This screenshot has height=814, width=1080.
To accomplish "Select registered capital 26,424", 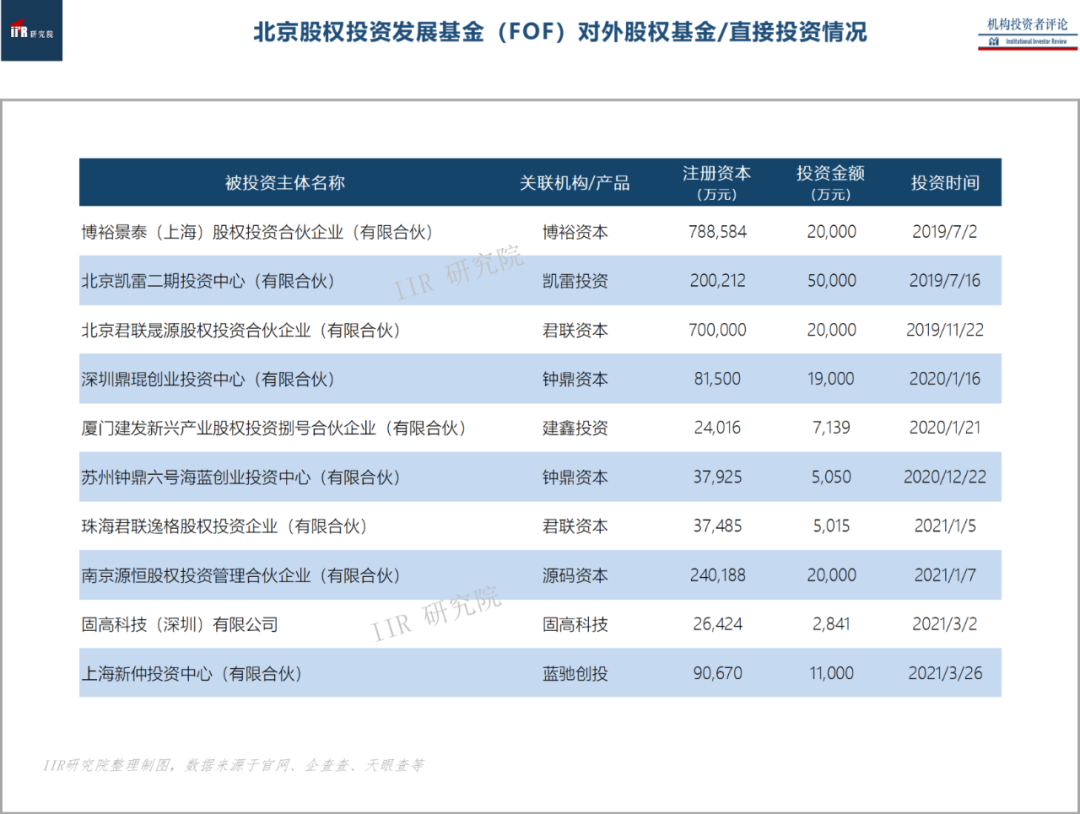I will click(717, 625).
